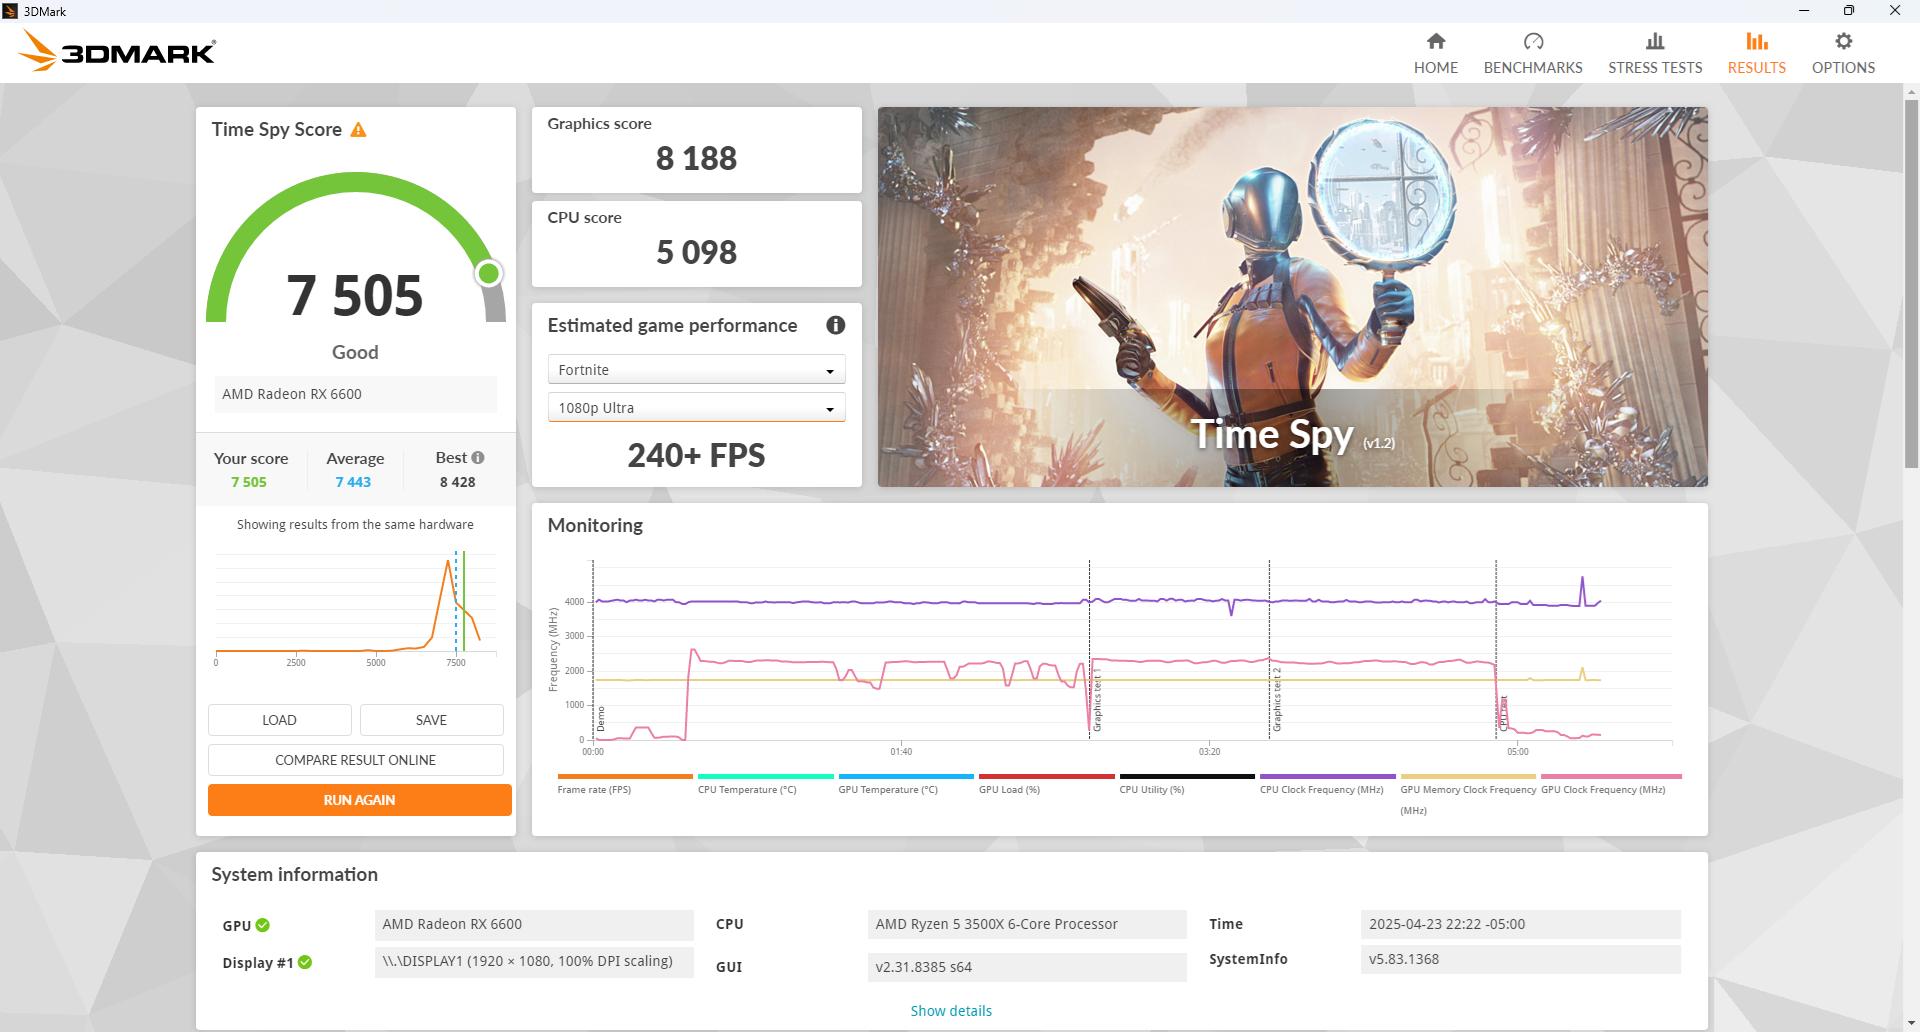Click the green GPU validation checkmark
The width and height of the screenshot is (1920, 1032).
pyautogui.click(x=262, y=925)
